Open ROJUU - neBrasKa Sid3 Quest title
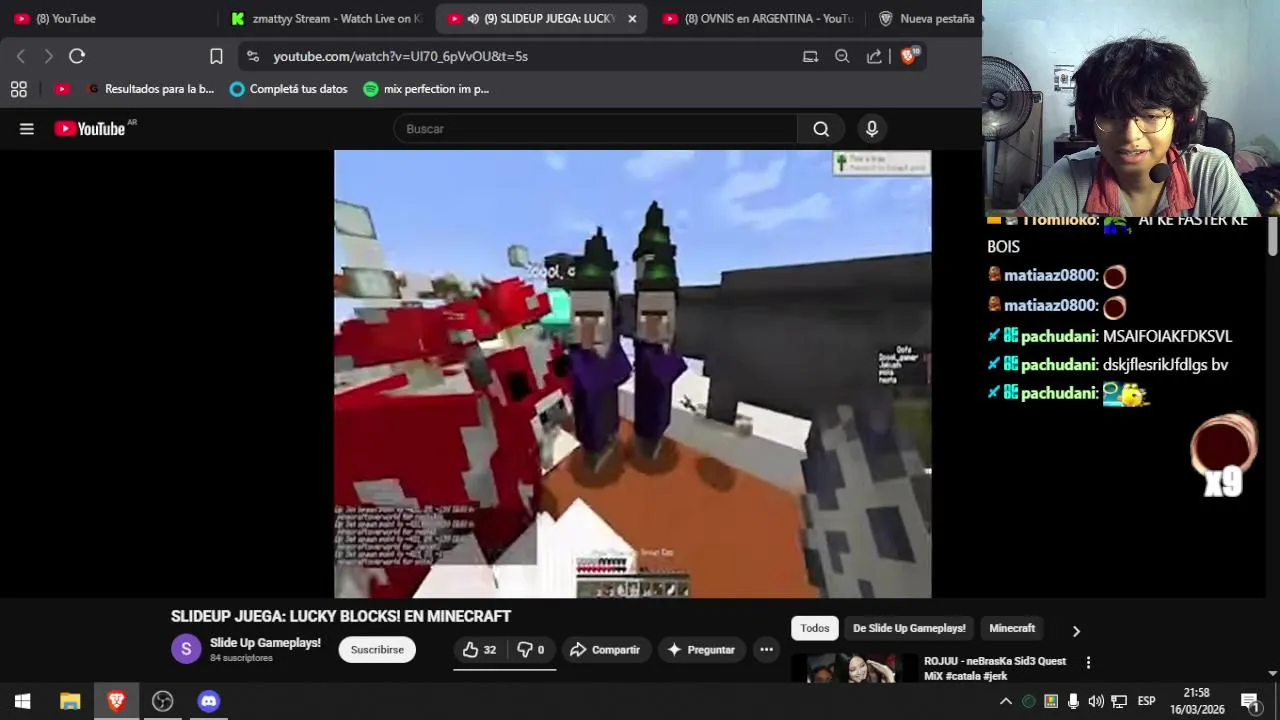Screen dimensions: 1280x720 995,668
